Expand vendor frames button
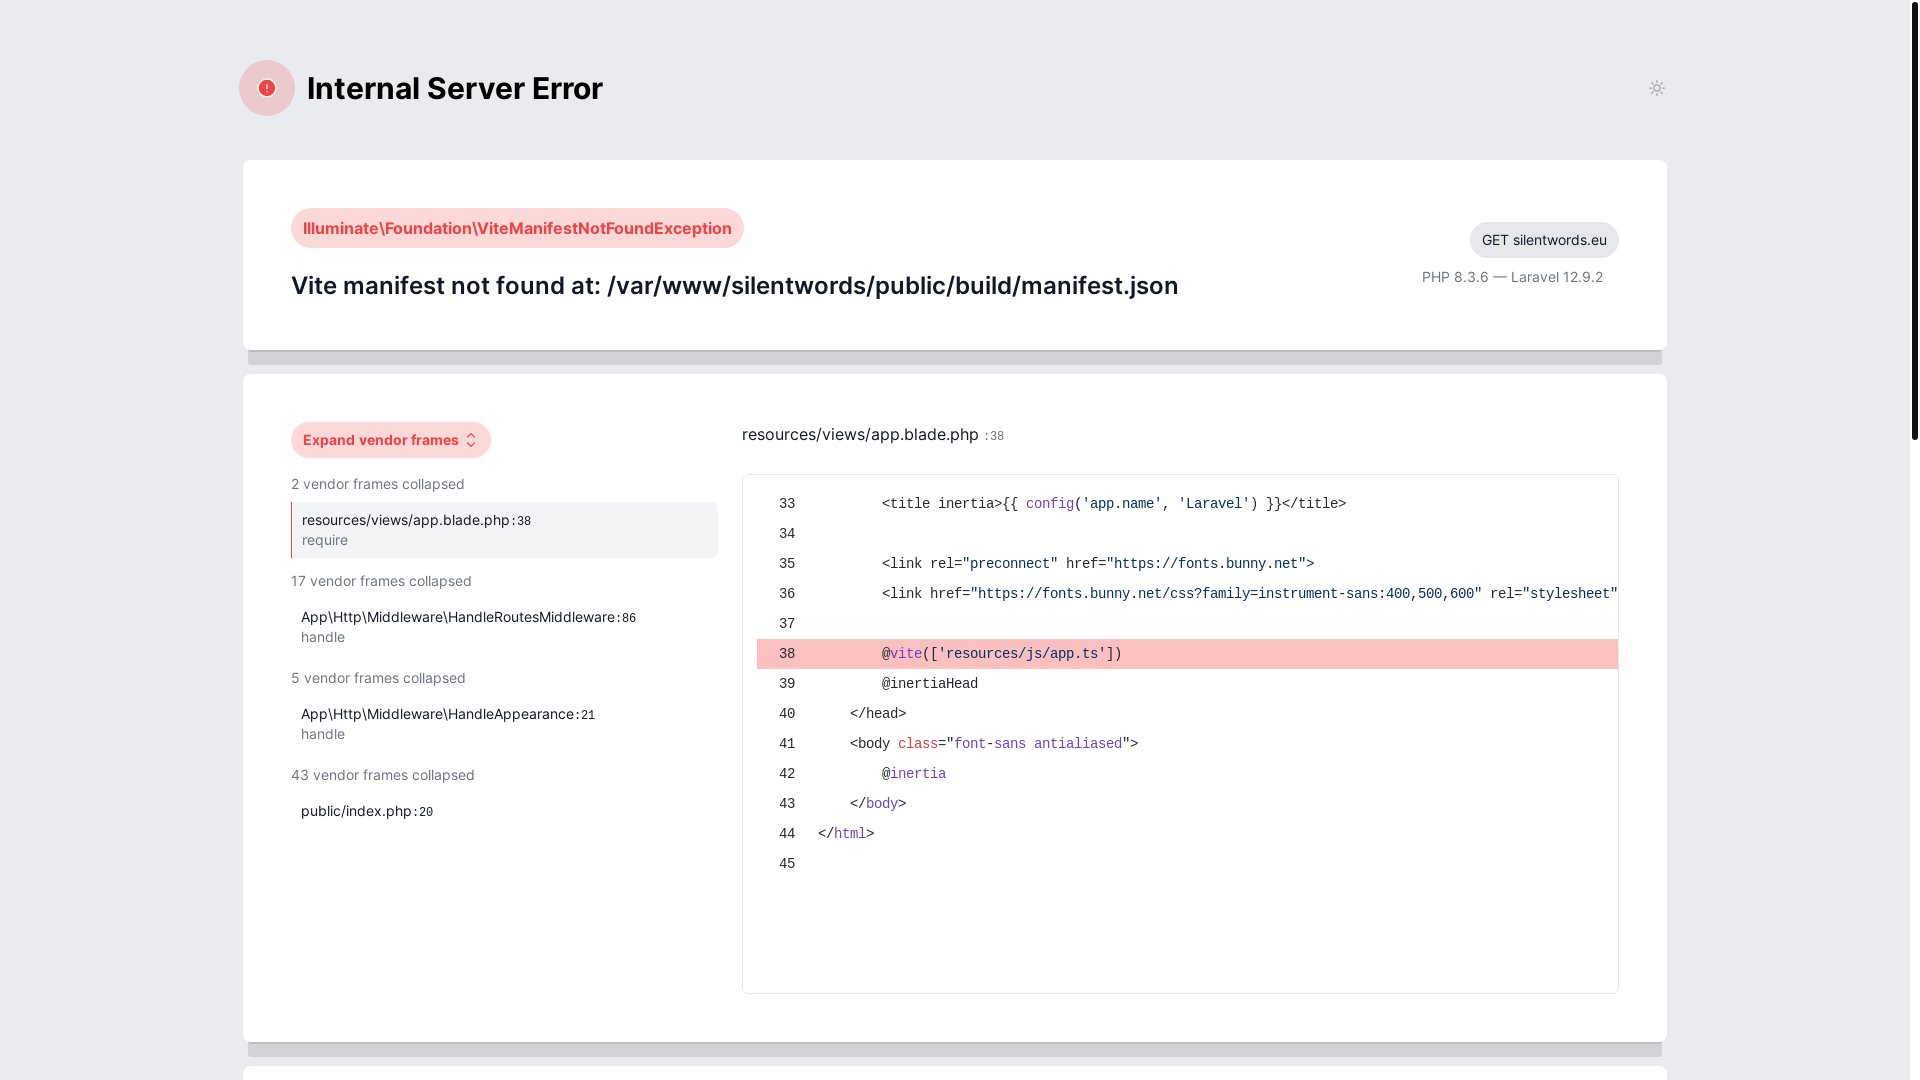The width and height of the screenshot is (1920, 1080). tap(391, 440)
